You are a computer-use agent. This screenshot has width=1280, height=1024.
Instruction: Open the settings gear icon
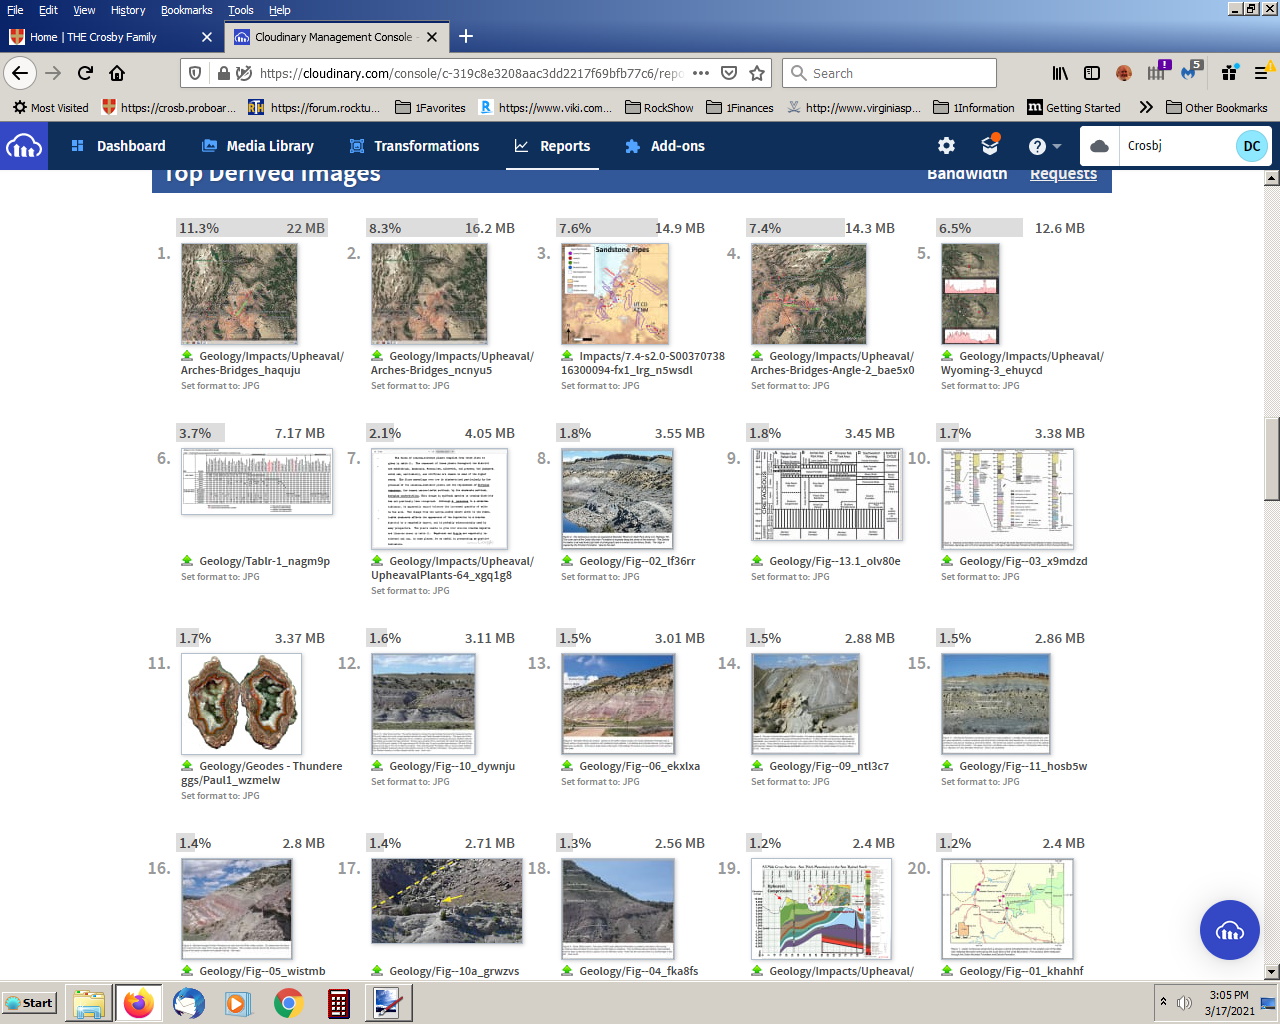(946, 146)
